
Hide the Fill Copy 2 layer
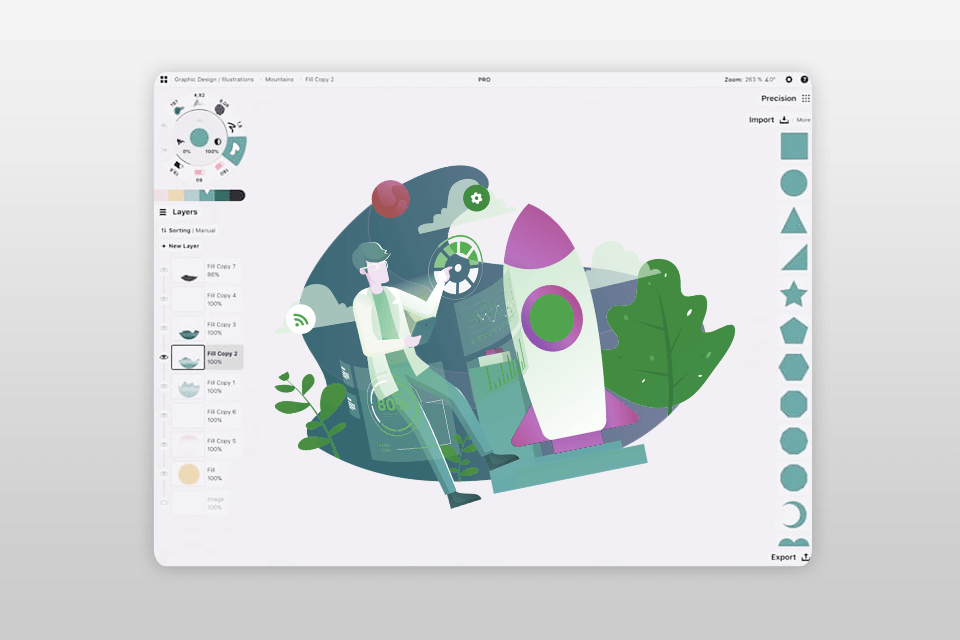(165, 357)
